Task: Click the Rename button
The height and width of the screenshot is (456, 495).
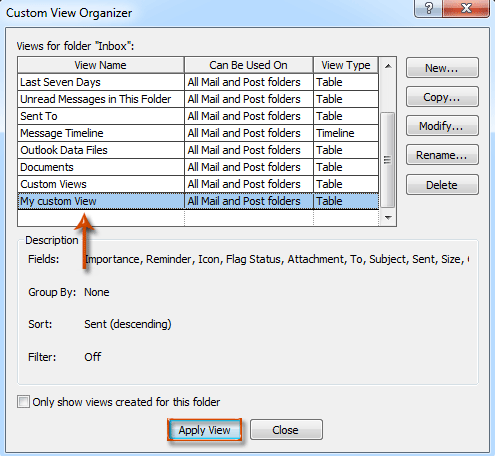Action: point(442,155)
